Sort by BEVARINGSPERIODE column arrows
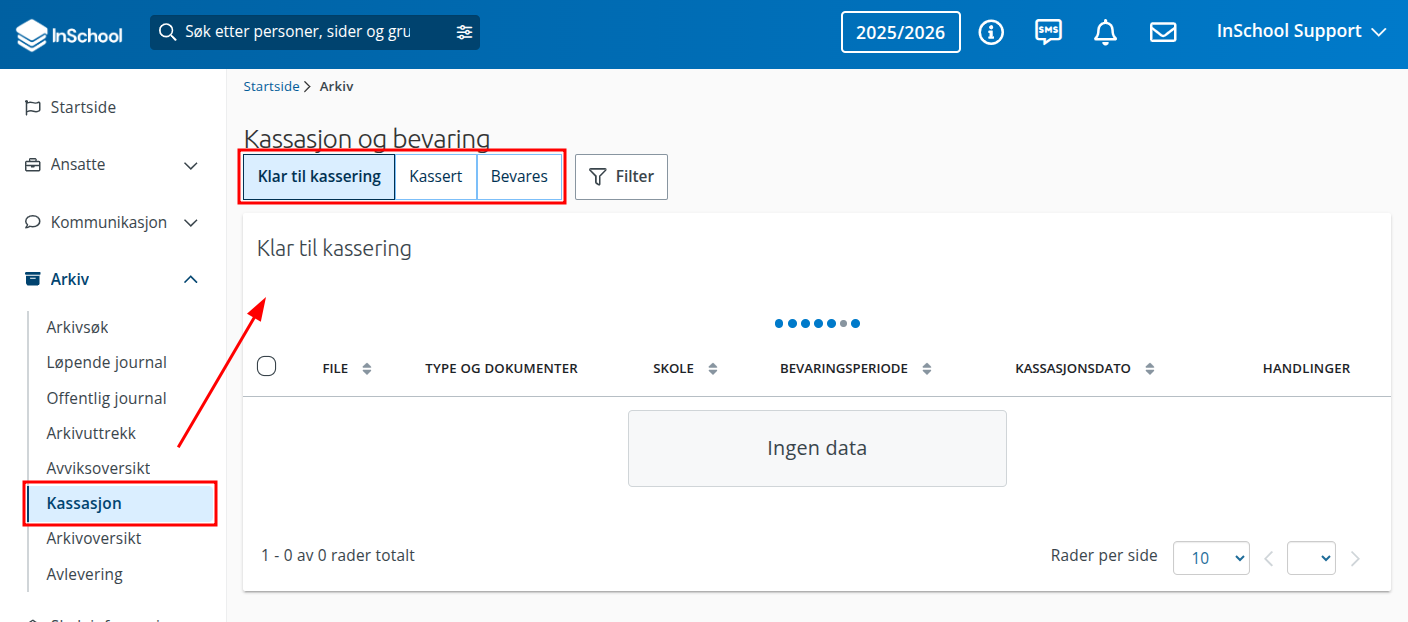Image resolution: width=1408 pixels, height=622 pixels. tap(927, 369)
